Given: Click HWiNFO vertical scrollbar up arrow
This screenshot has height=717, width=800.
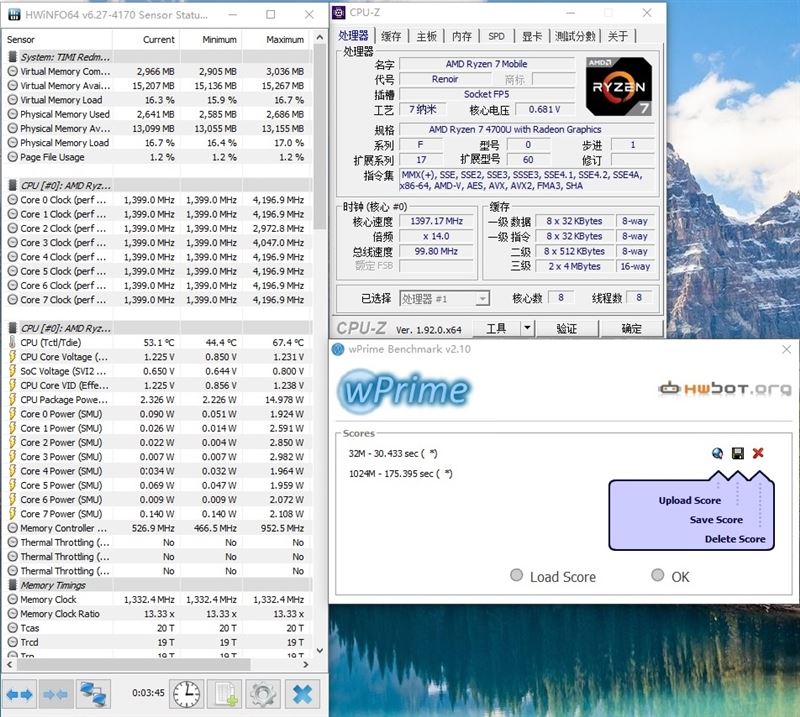Looking at the screenshot, I should (319, 38).
